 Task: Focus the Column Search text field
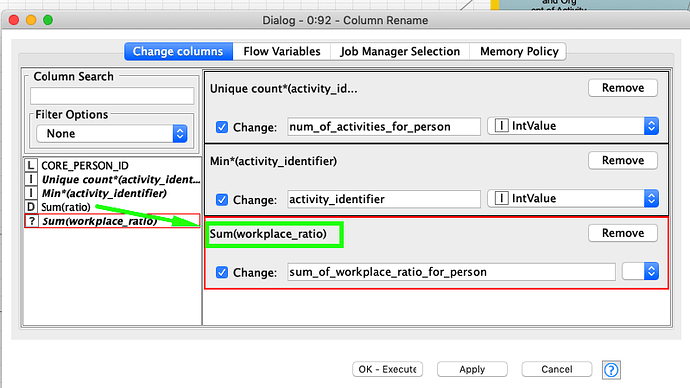(112, 95)
